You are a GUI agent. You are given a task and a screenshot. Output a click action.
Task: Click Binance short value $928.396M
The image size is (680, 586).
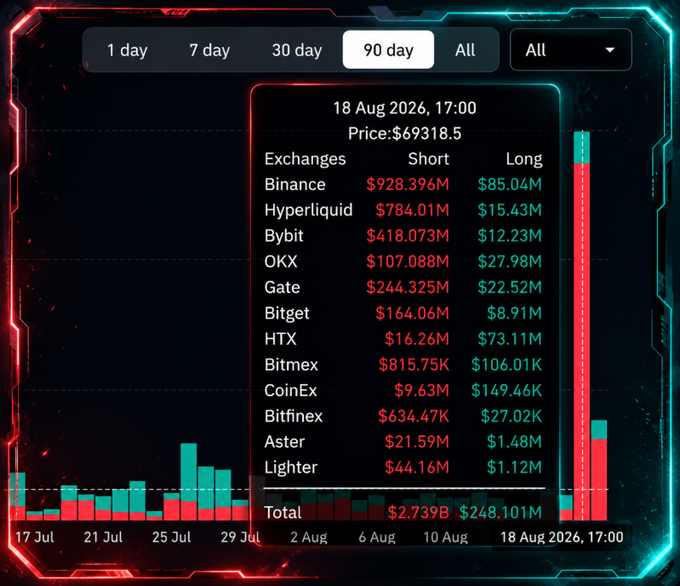(408, 185)
